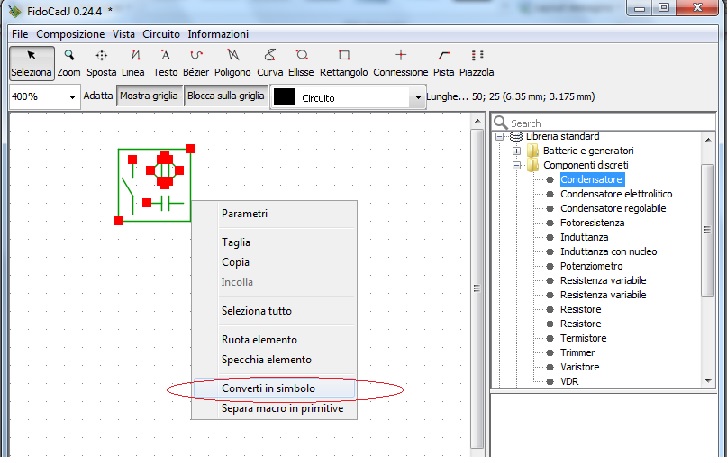Image resolution: width=728 pixels, height=463 pixels.
Task: Toggle Blocca sulla griglia snapping
Action: point(226,97)
